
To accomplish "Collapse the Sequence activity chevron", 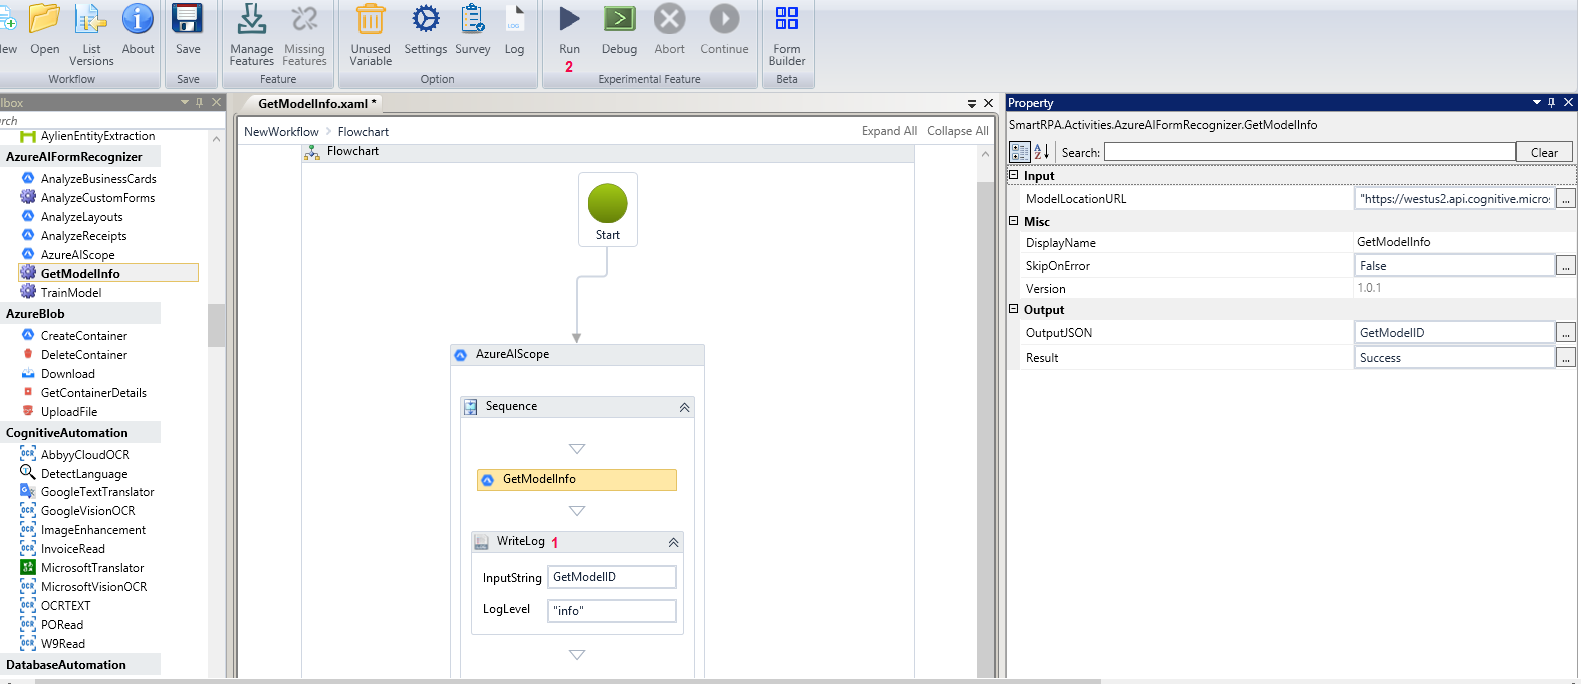I will coord(684,407).
